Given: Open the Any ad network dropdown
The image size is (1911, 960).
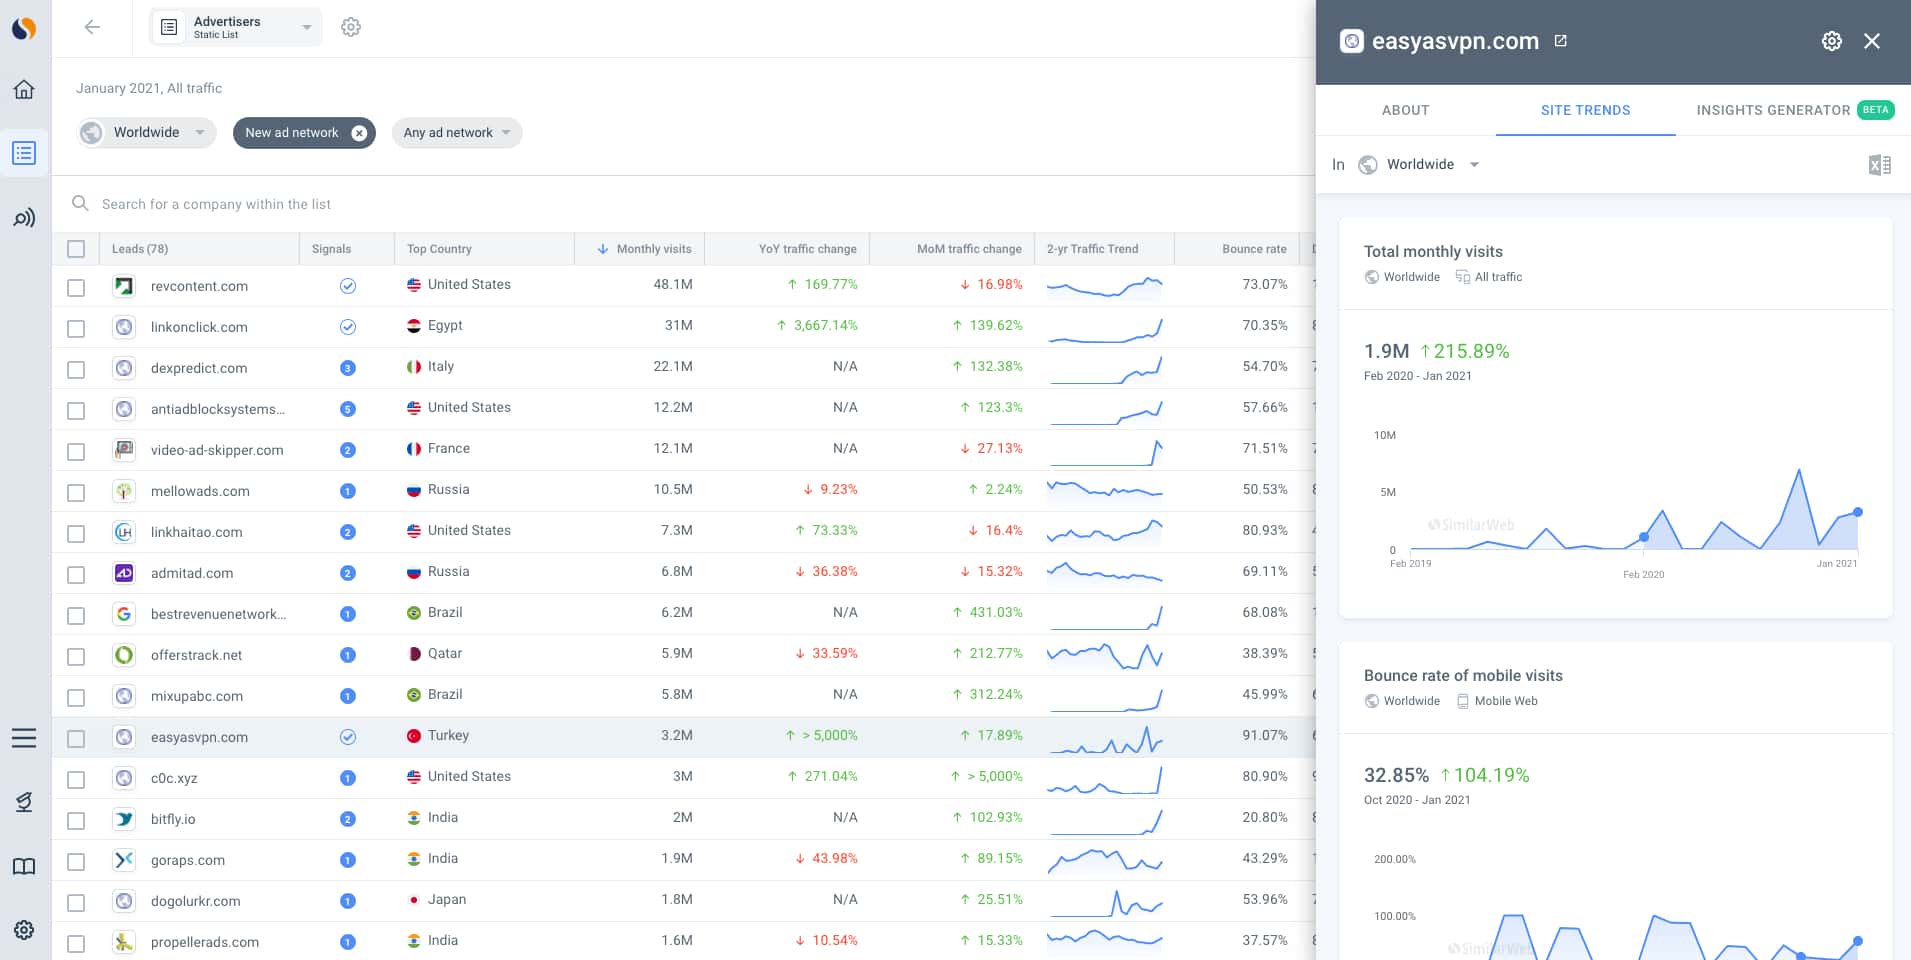Looking at the screenshot, I should click(x=457, y=132).
